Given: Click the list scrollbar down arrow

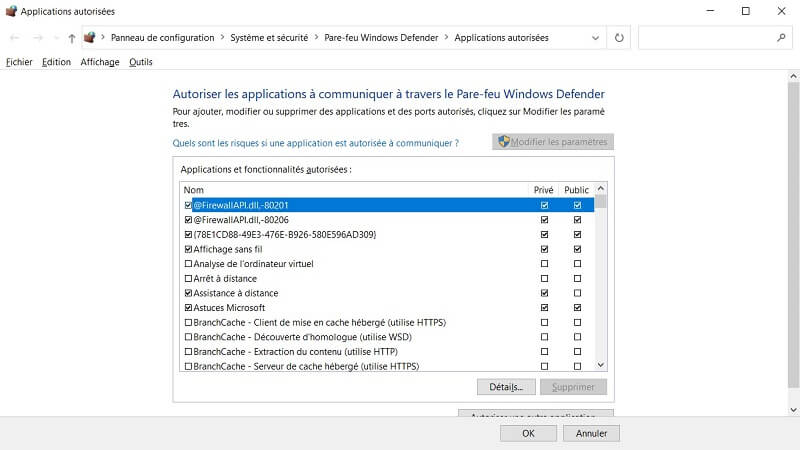Looking at the screenshot, I should [601, 365].
